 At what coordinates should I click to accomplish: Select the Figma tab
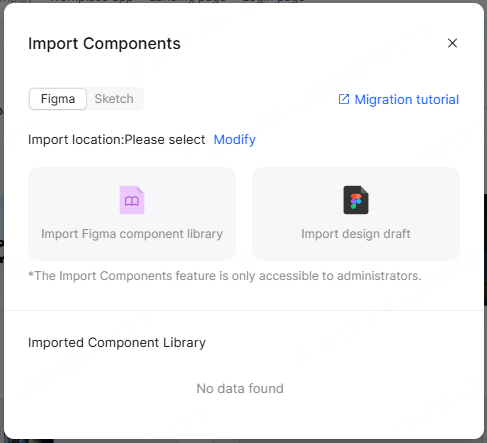[x=58, y=99]
